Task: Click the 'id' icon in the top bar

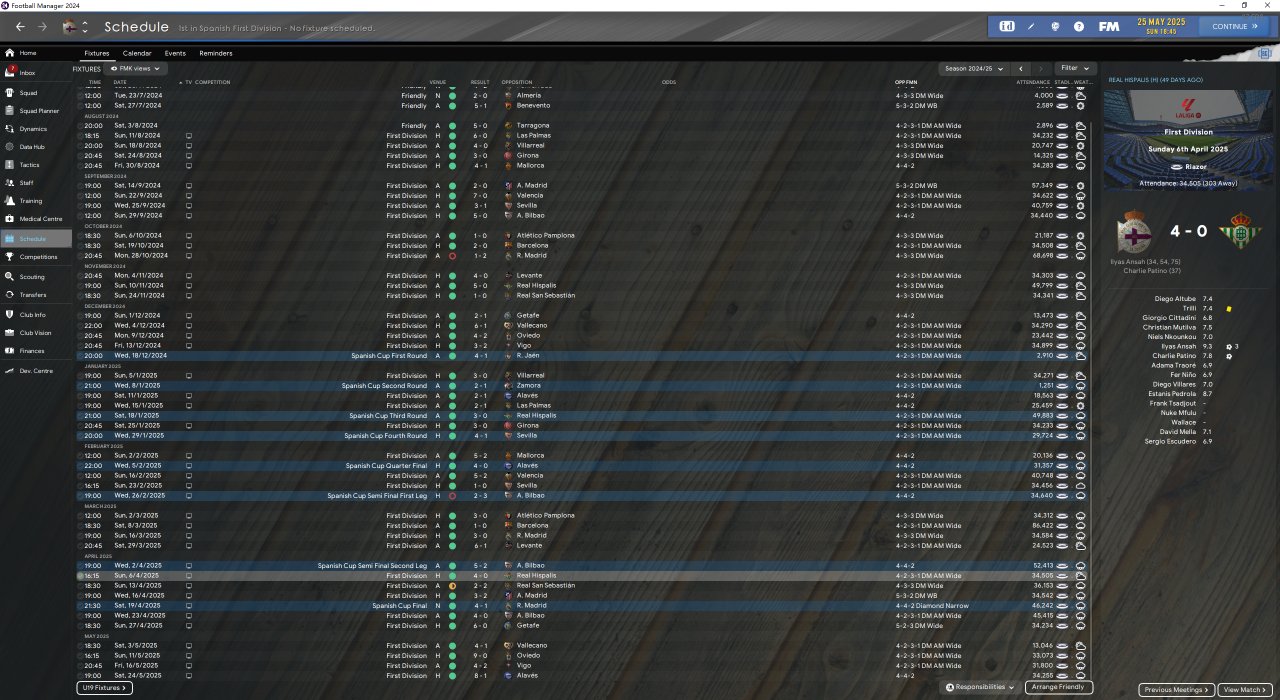Action: click(x=1007, y=26)
